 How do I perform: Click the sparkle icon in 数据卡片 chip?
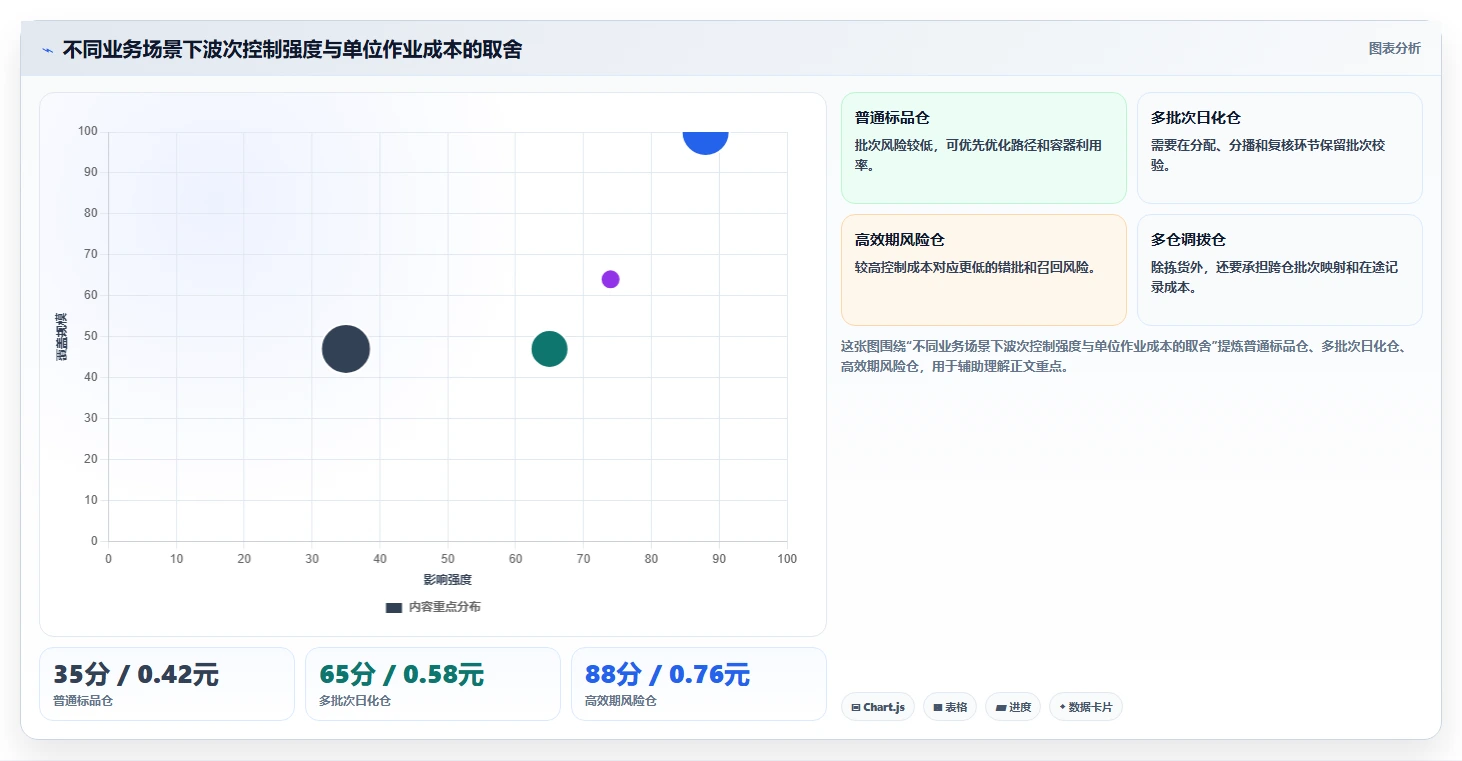pyautogui.click(x=1063, y=707)
